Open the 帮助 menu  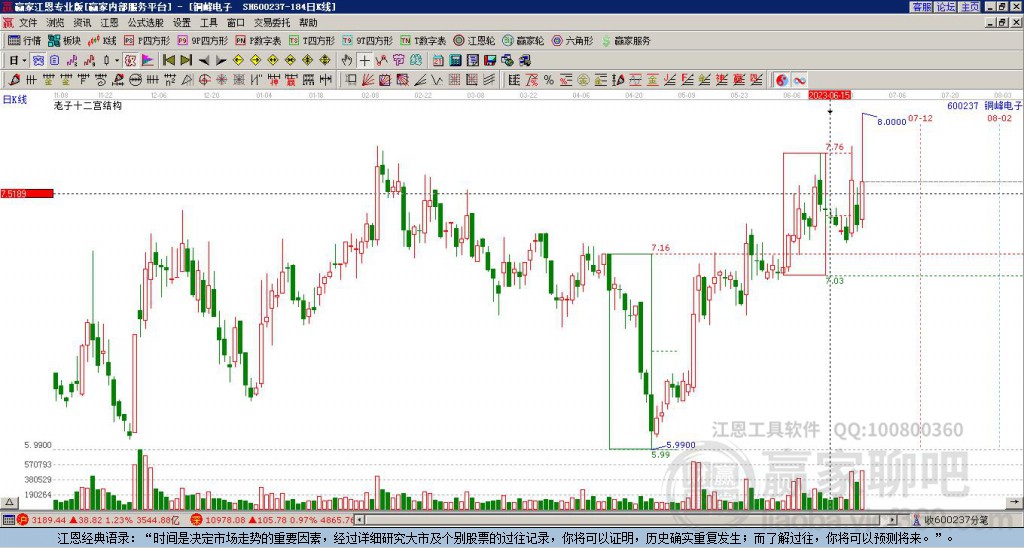308,23
